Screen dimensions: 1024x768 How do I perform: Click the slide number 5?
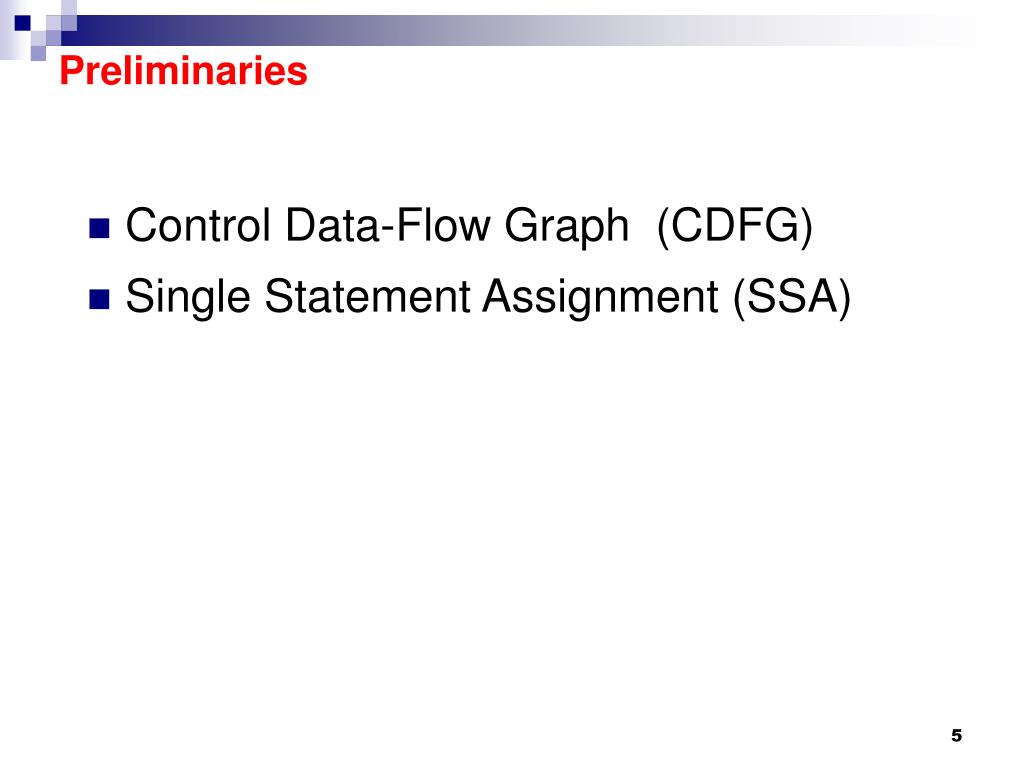pyautogui.click(x=957, y=735)
